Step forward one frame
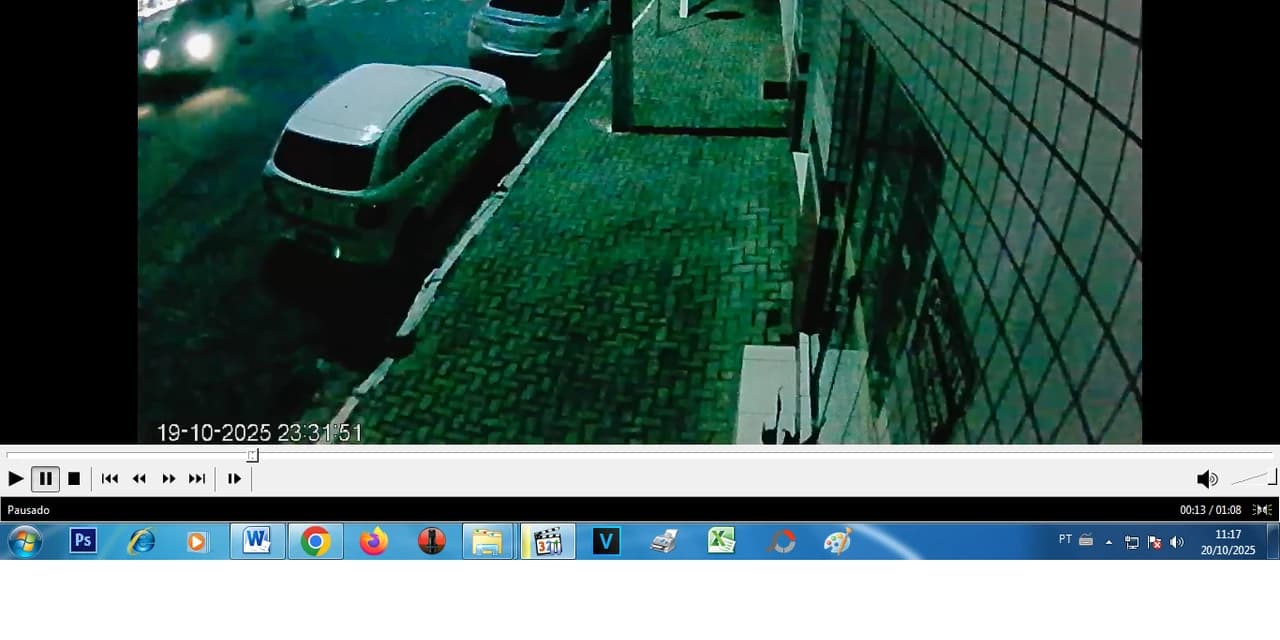The height and width of the screenshot is (640, 1280). (234, 479)
